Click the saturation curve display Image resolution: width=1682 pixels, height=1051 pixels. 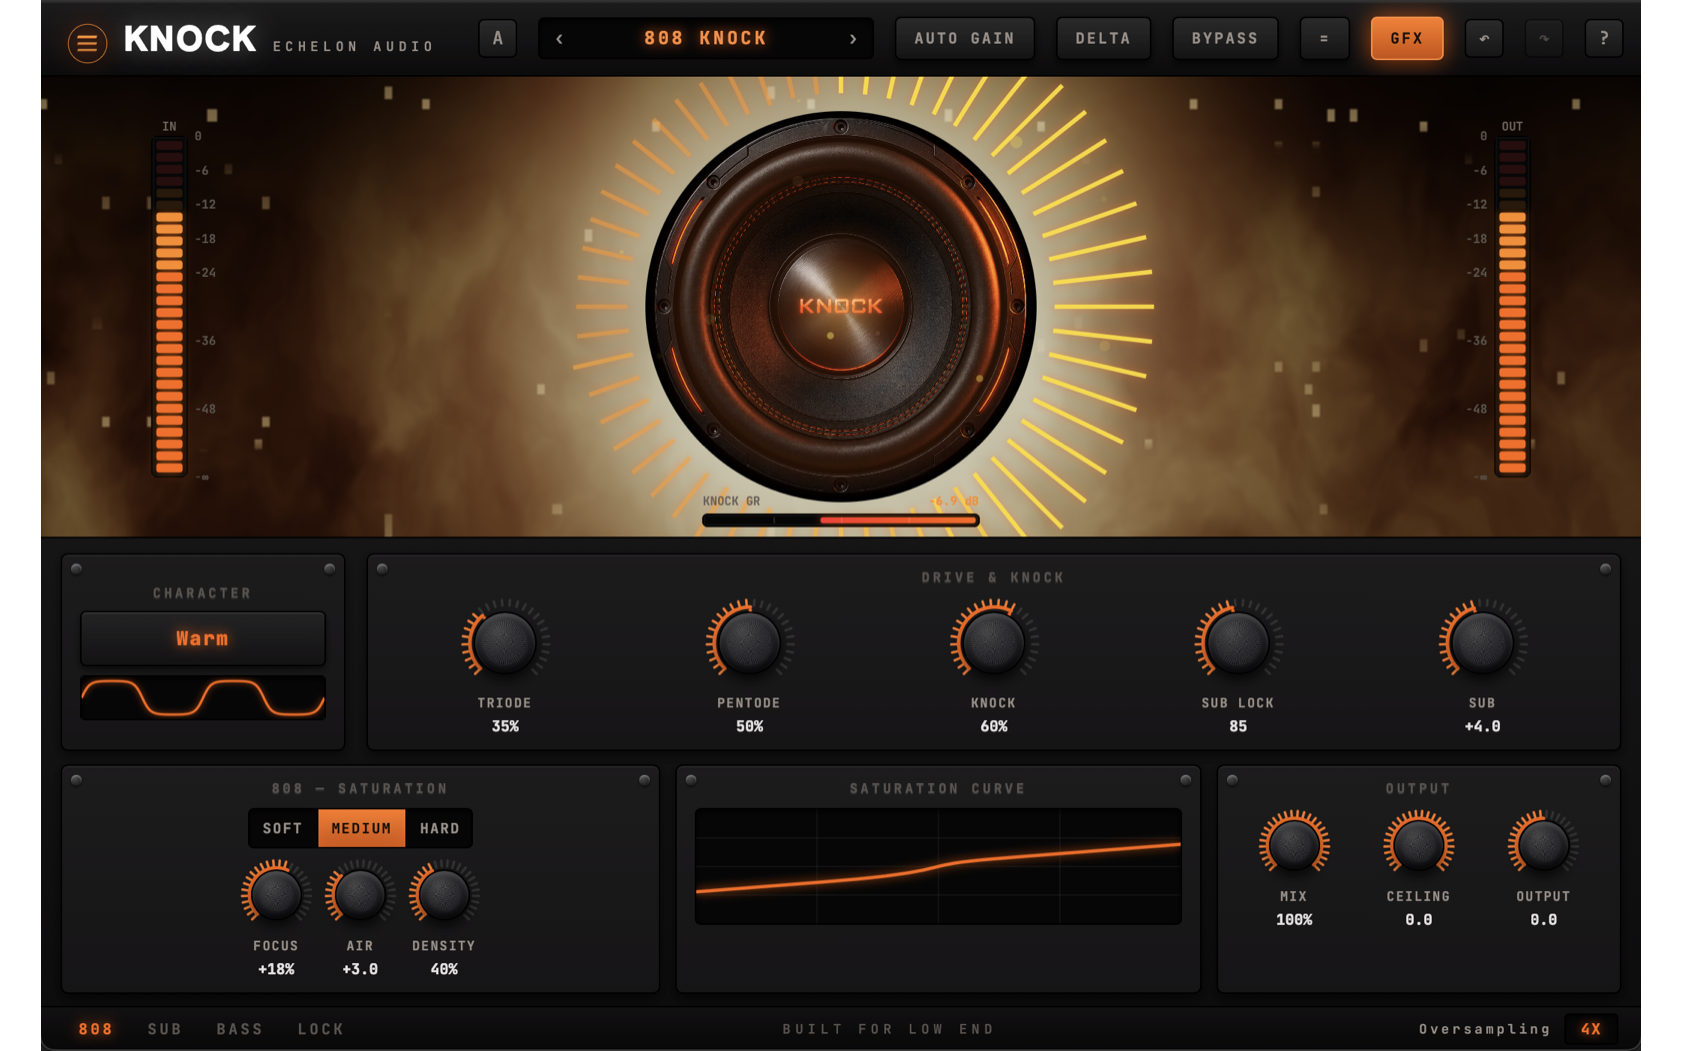pos(938,866)
